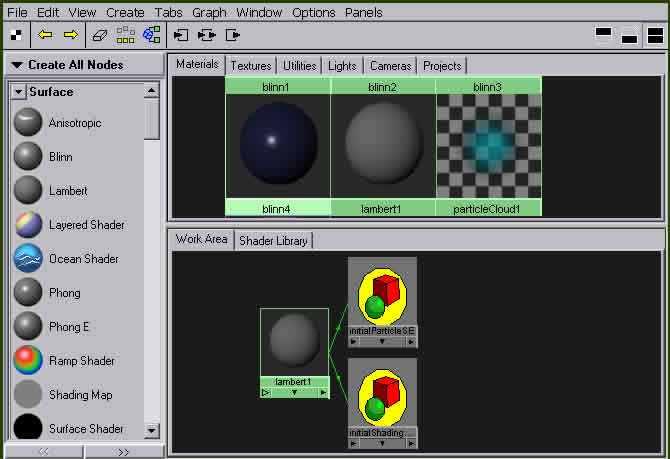670x459 pixels.
Task: Click the yellow next graph arrow
Action: point(70,35)
